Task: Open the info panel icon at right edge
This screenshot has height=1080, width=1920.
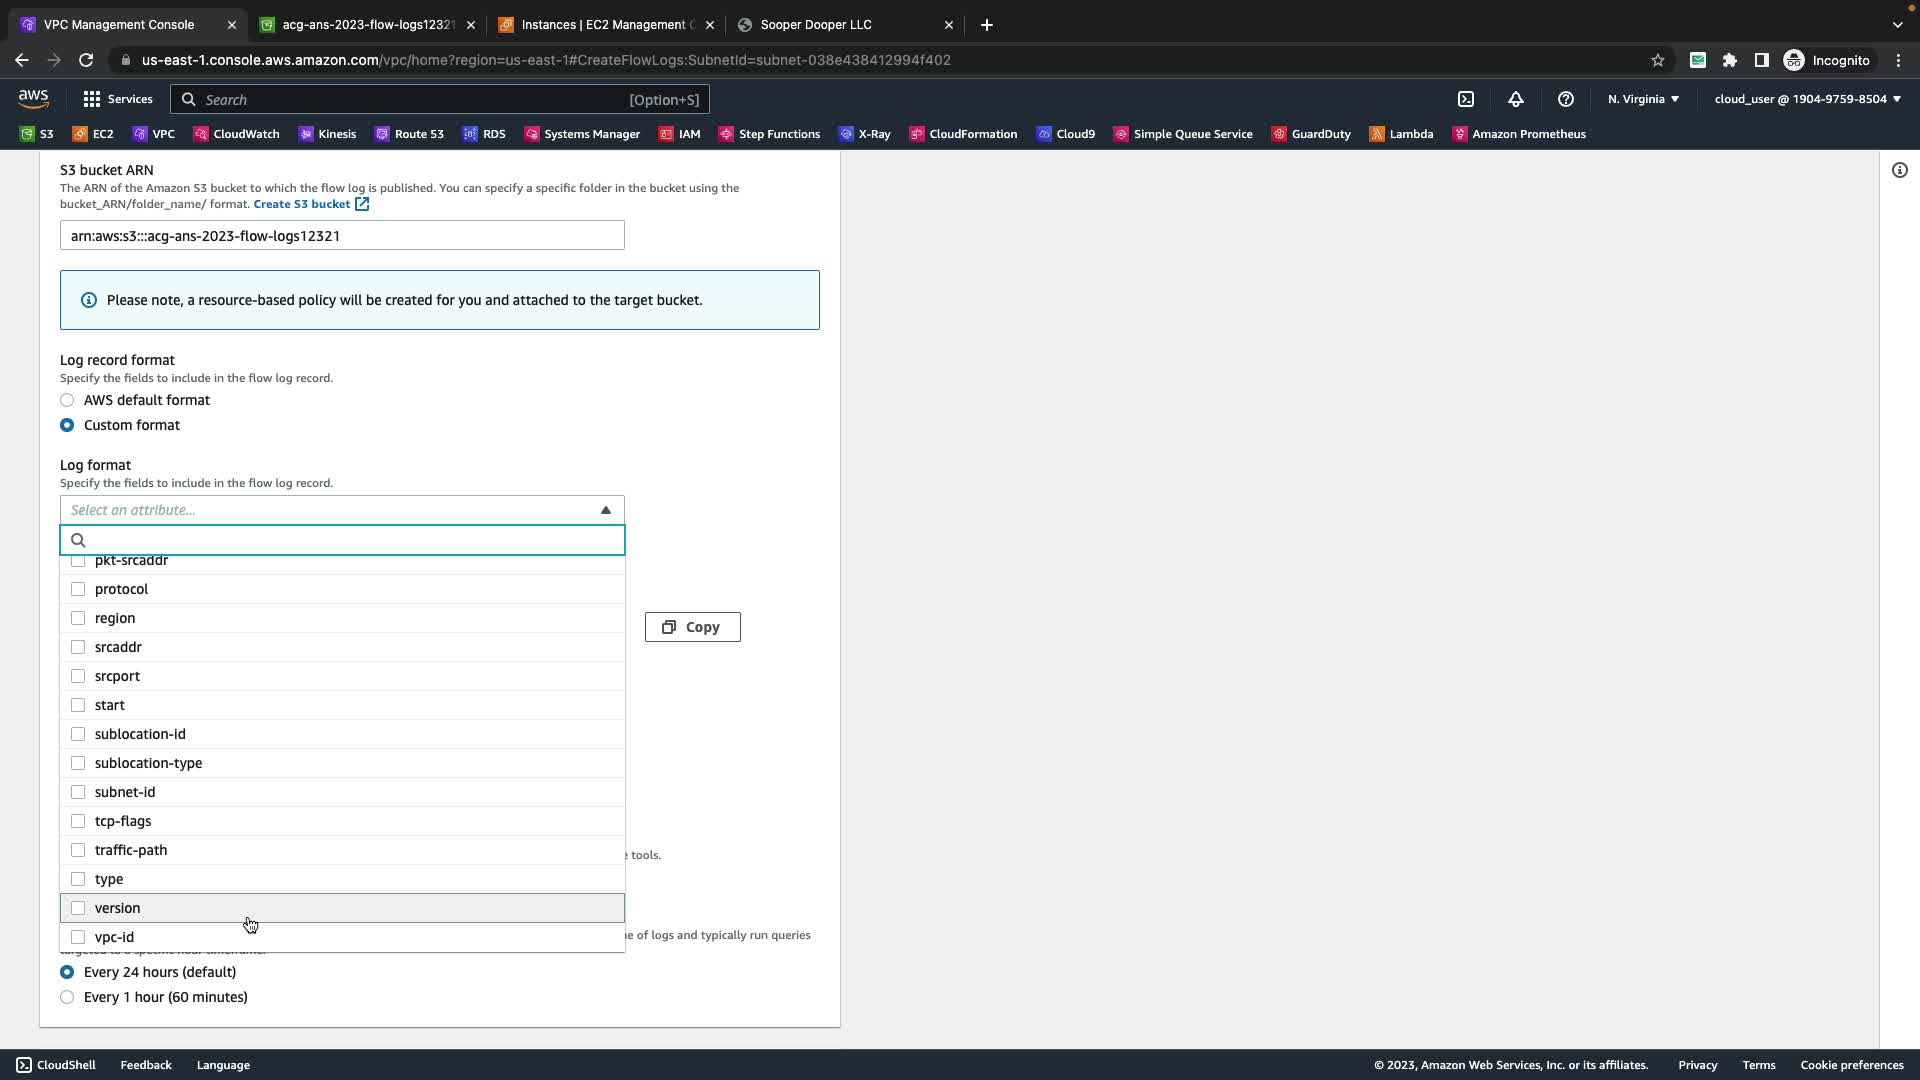Action: (x=1899, y=170)
